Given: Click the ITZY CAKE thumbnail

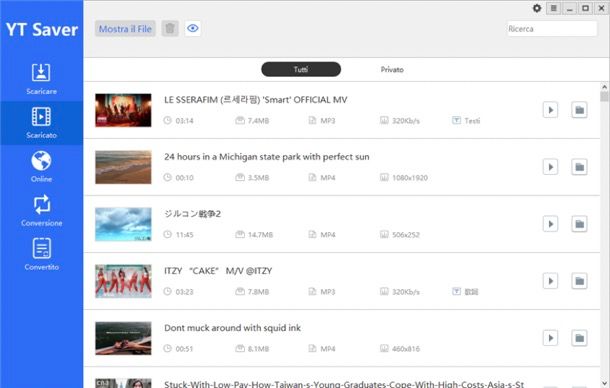Looking at the screenshot, I should point(123,281).
